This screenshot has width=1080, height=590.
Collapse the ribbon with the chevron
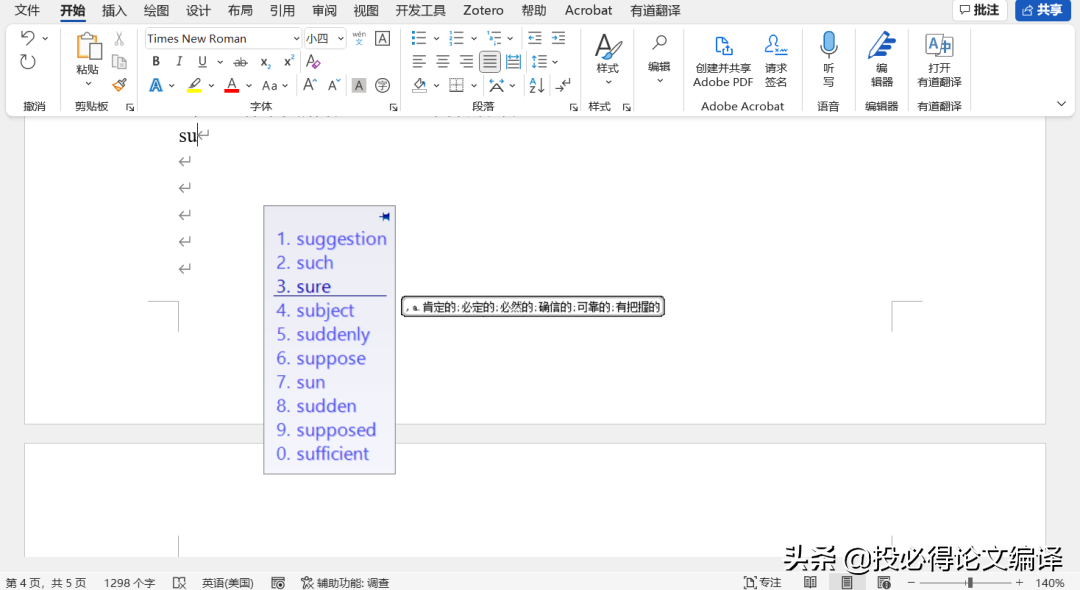(1061, 104)
